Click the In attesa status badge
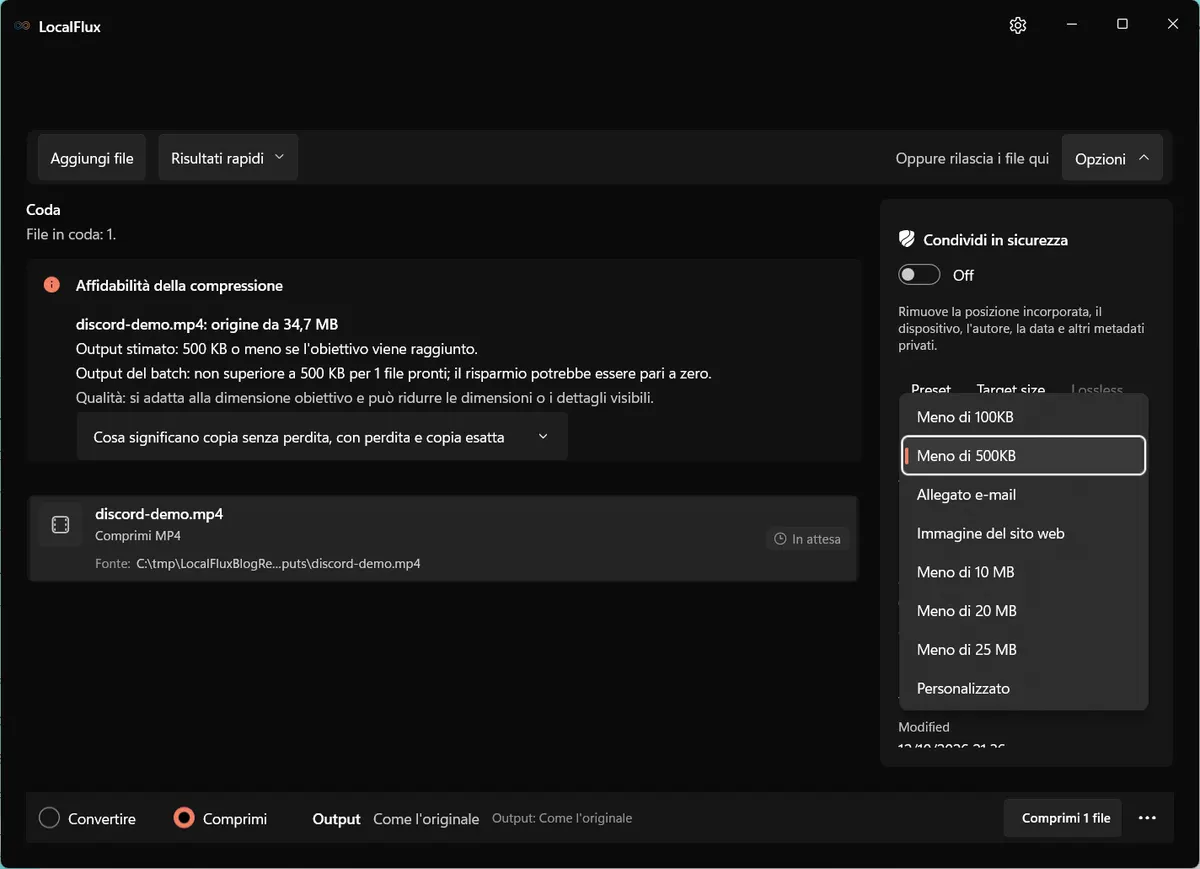The image size is (1200, 869). point(808,539)
